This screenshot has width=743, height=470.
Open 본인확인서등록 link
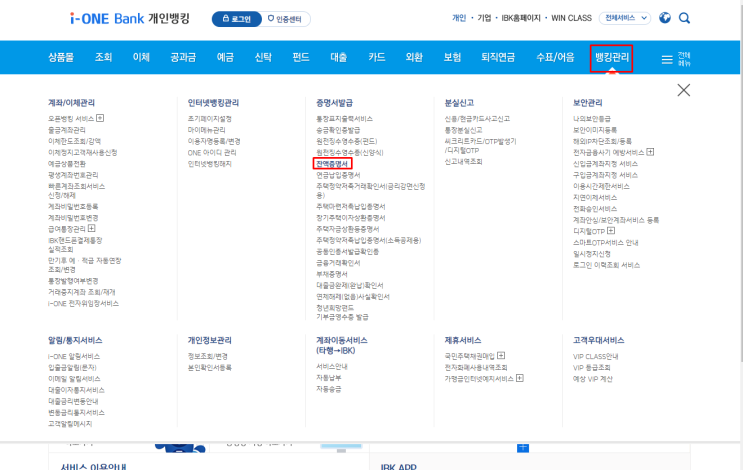pos(209,367)
